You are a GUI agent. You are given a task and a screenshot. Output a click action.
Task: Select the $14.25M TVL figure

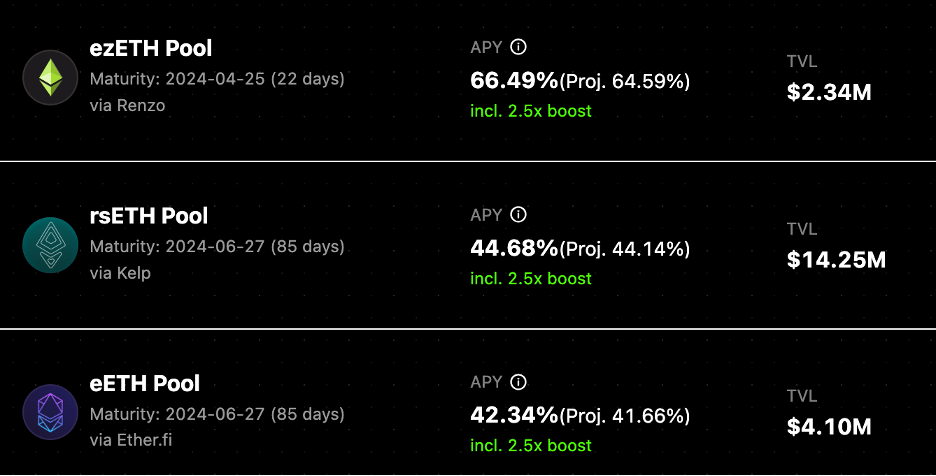pyautogui.click(x=836, y=260)
